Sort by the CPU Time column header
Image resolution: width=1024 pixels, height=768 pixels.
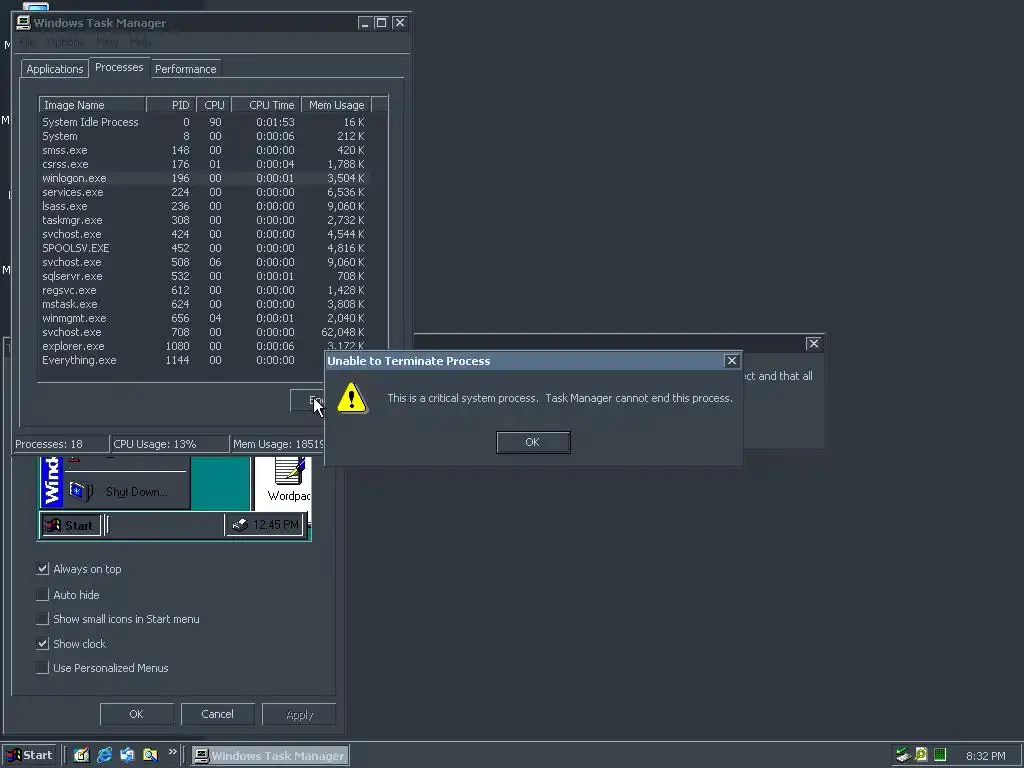(x=266, y=105)
